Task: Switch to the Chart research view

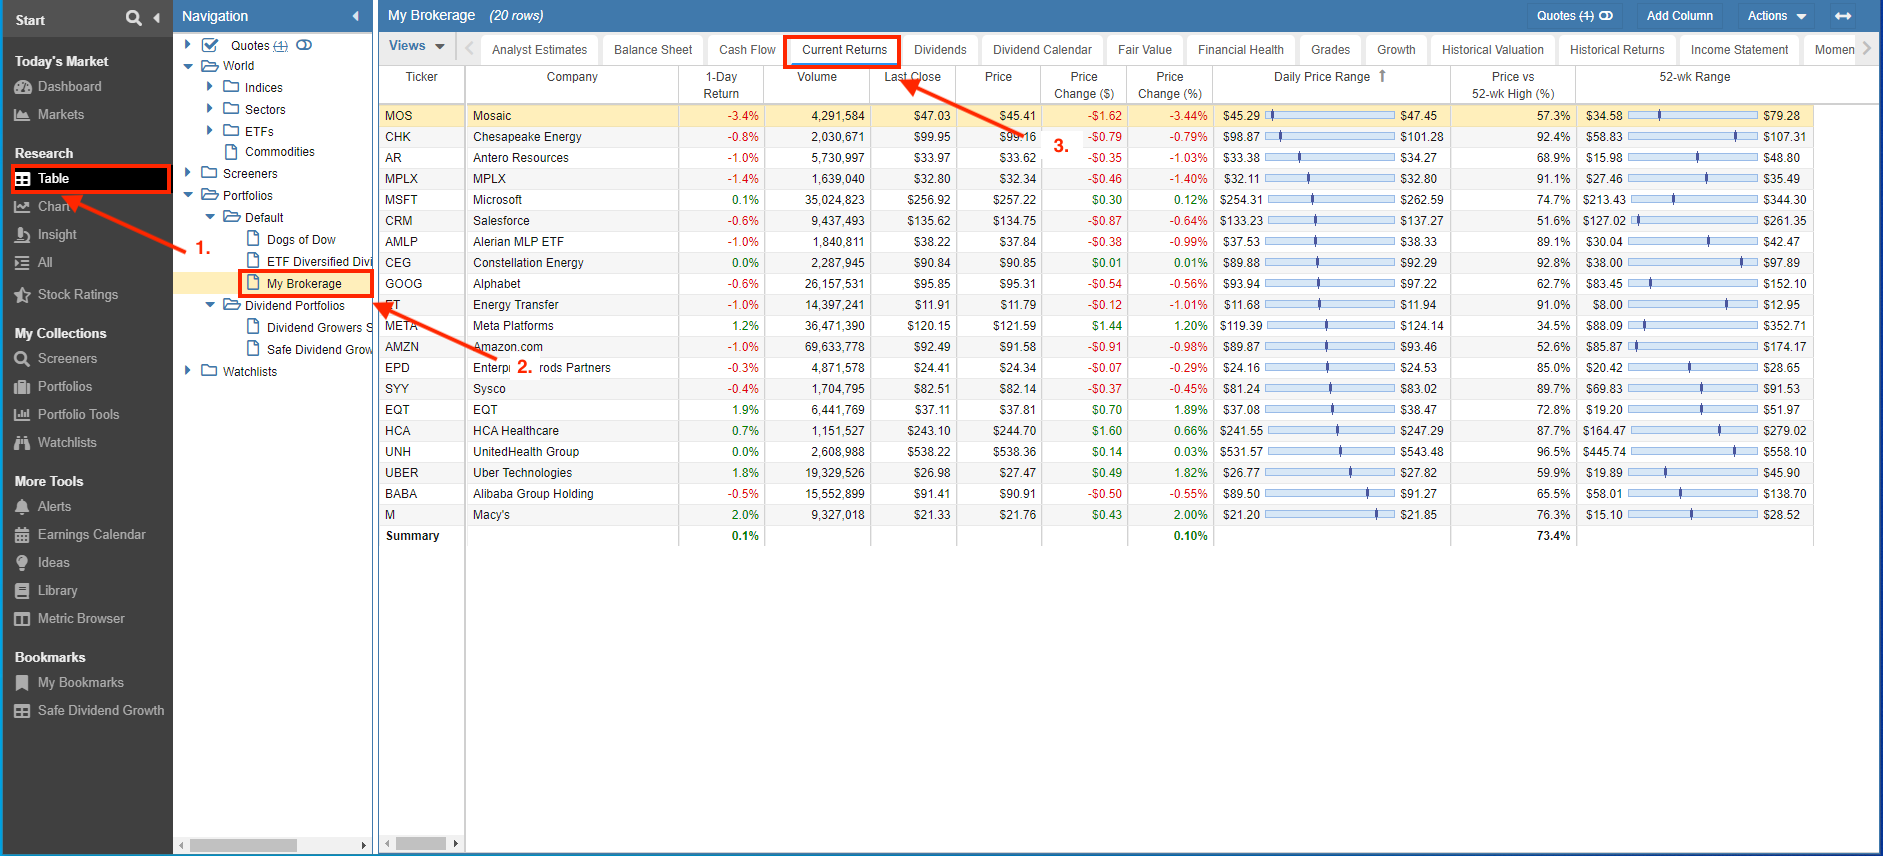Action: point(53,207)
